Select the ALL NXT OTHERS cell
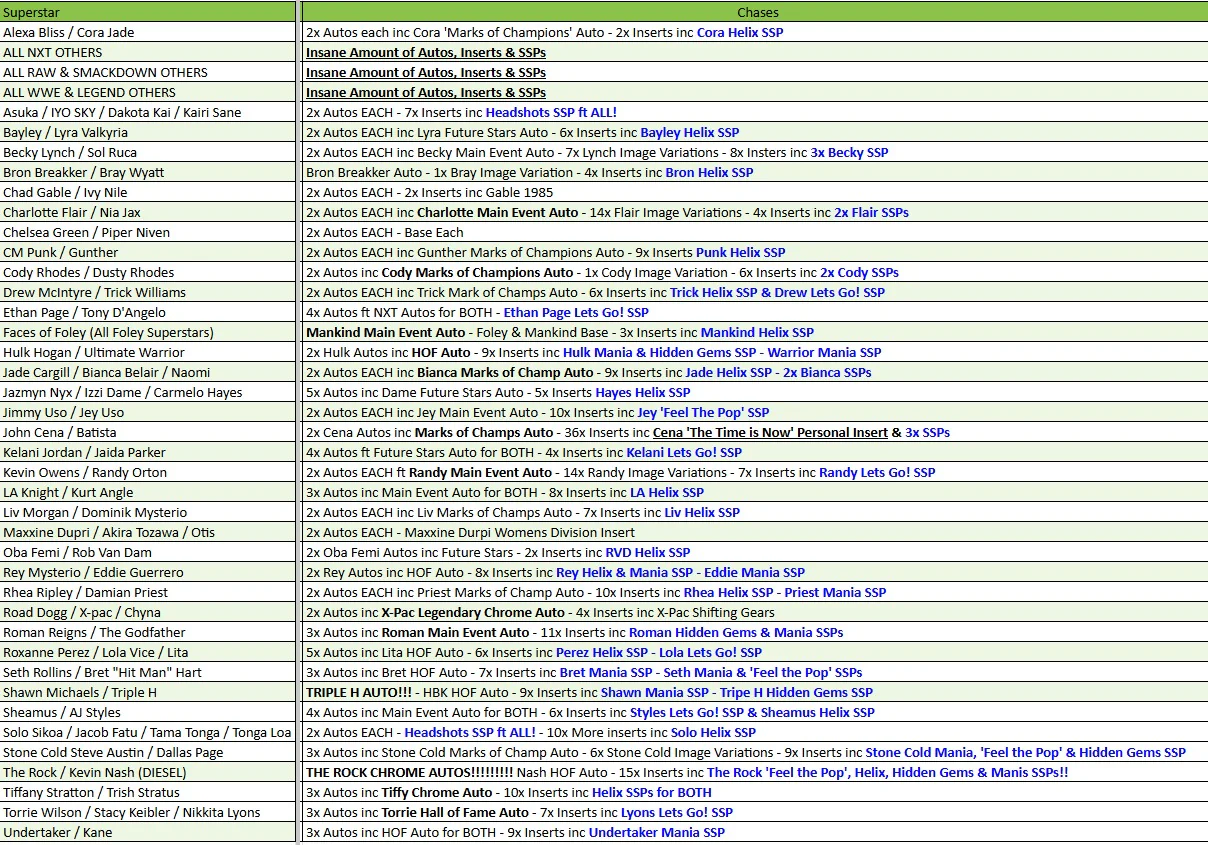The height and width of the screenshot is (845, 1208). pyautogui.click(x=148, y=52)
